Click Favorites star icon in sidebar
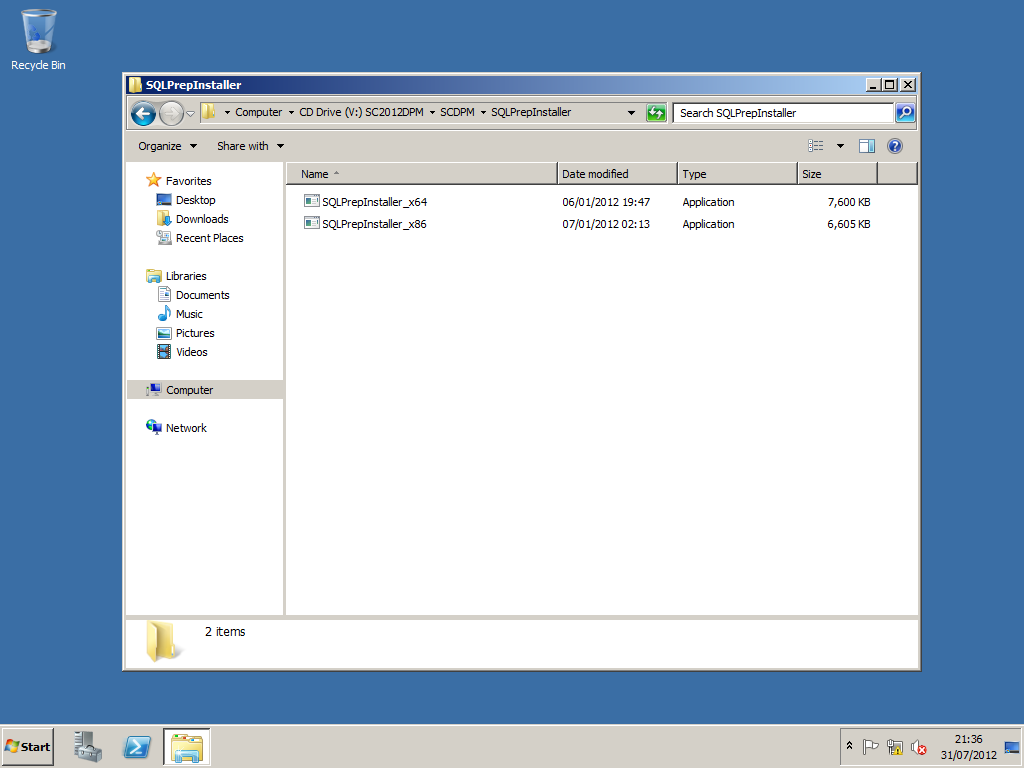 153,180
